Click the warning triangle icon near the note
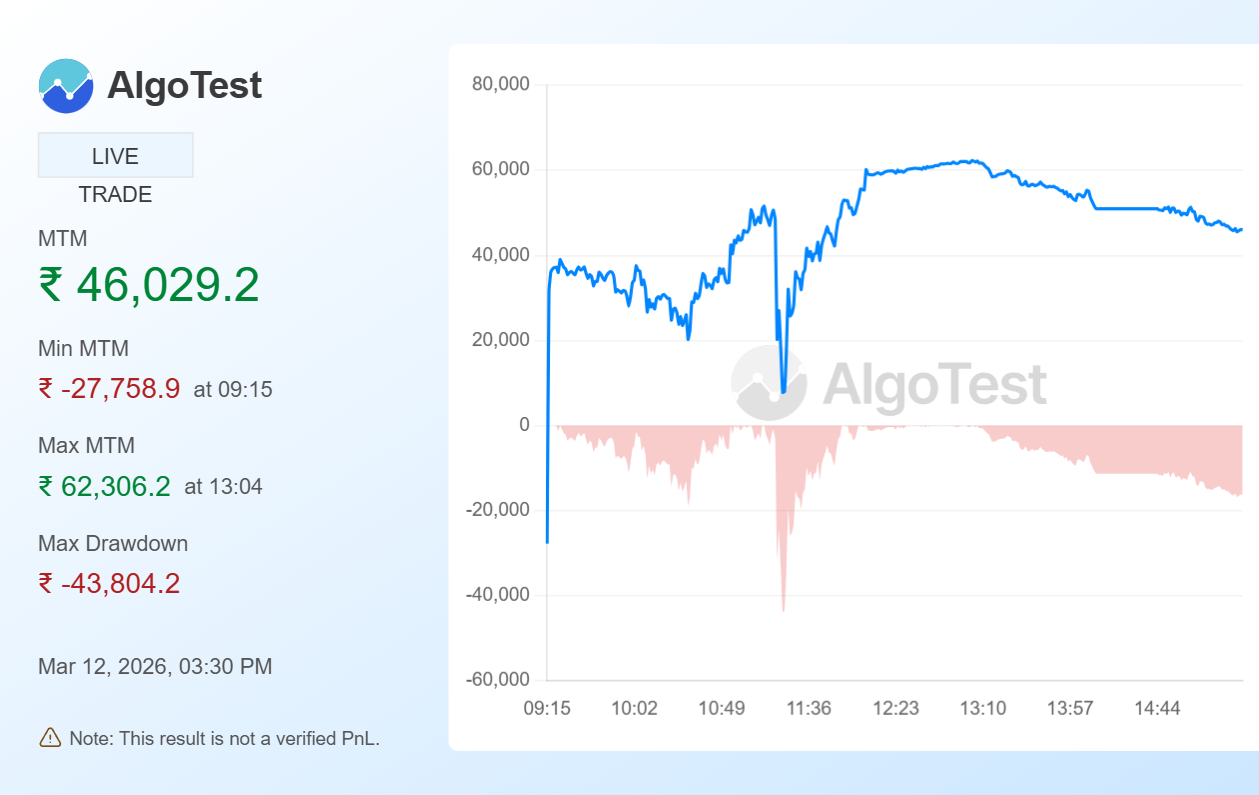This screenshot has height=795, width=1259. [49, 738]
